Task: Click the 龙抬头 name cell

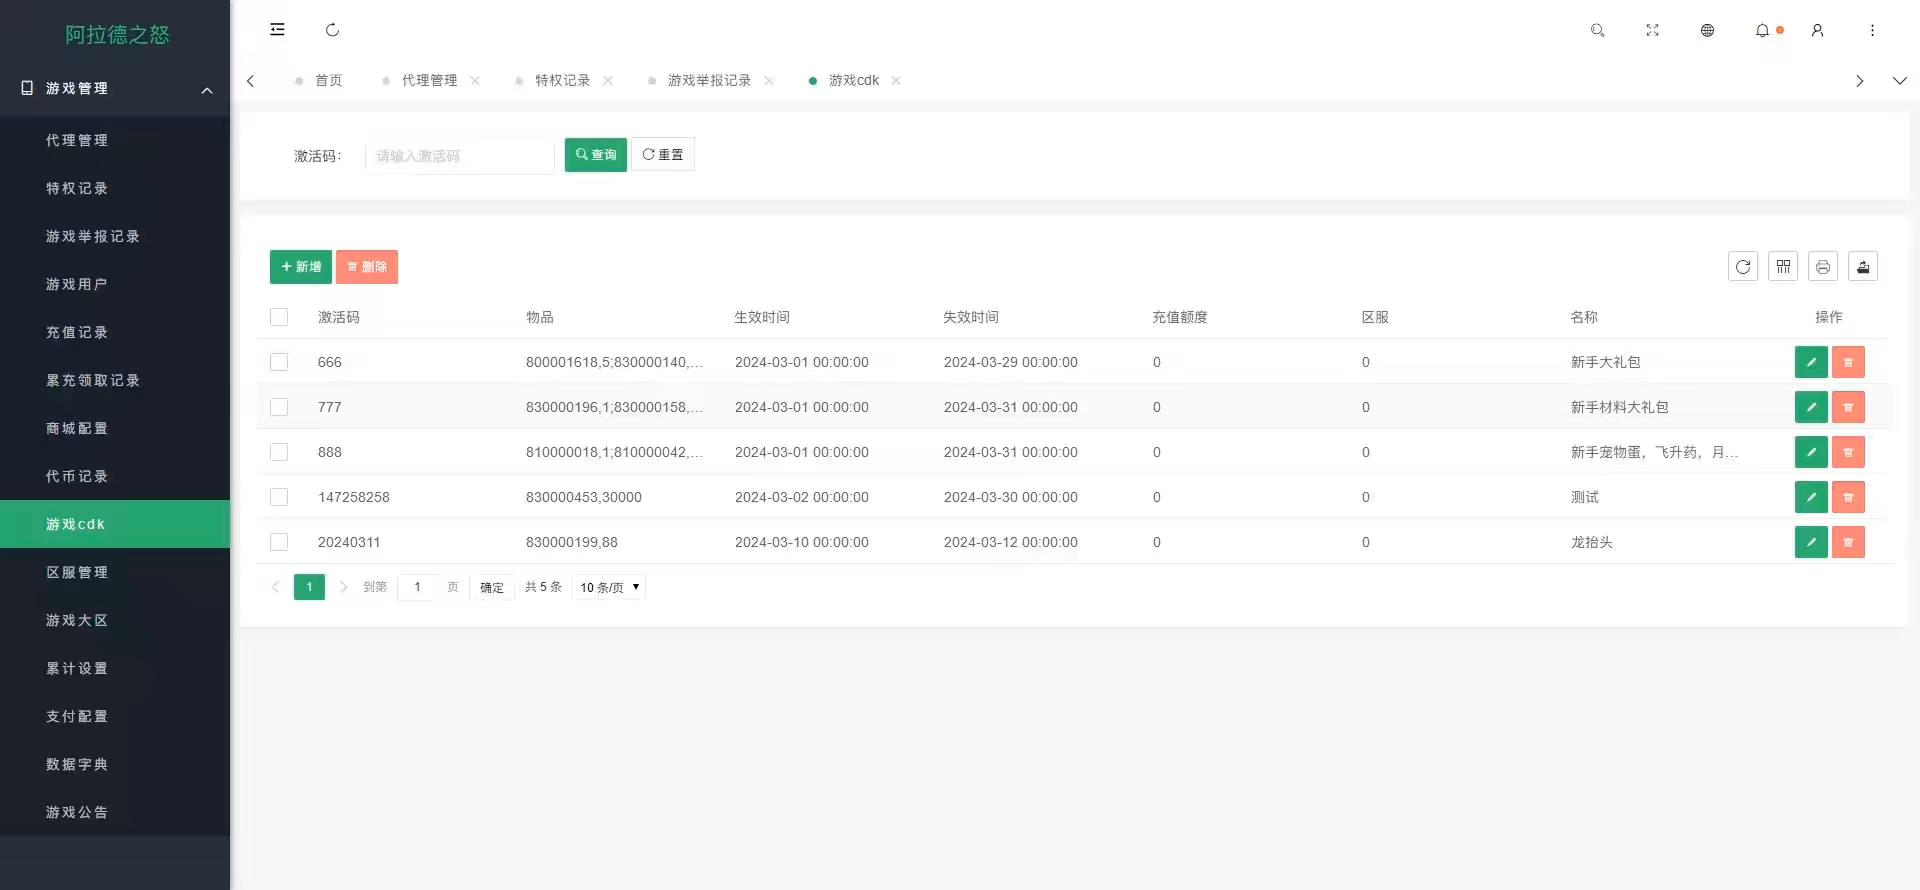Action: [x=1591, y=542]
